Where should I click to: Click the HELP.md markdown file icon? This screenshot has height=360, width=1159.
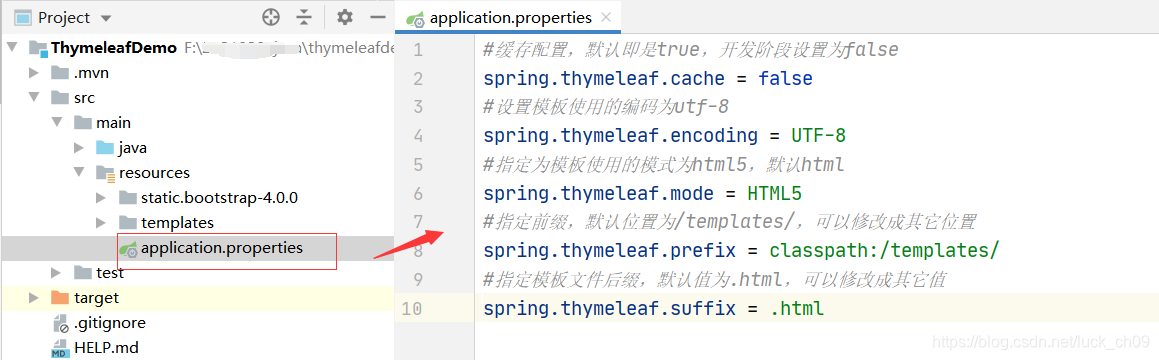pyautogui.click(x=60, y=348)
